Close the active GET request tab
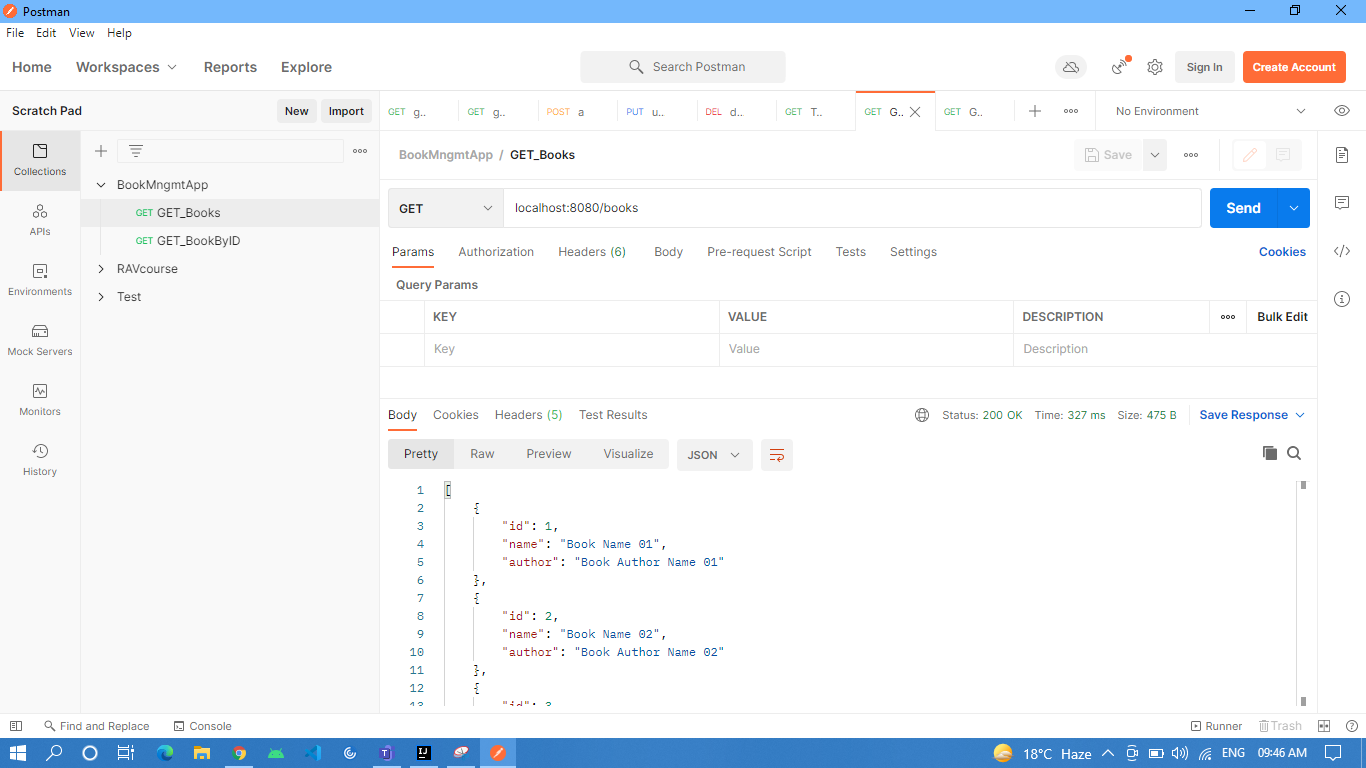1366x768 pixels. click(914, 112)
